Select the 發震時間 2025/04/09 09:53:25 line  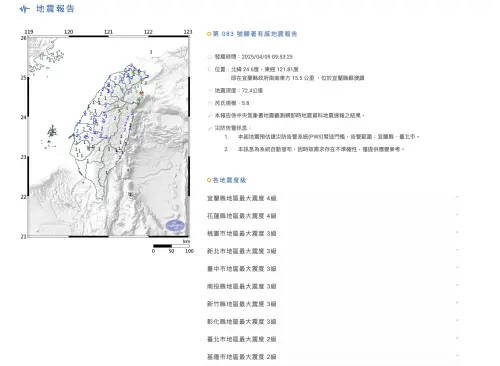(x=254, y=57)
